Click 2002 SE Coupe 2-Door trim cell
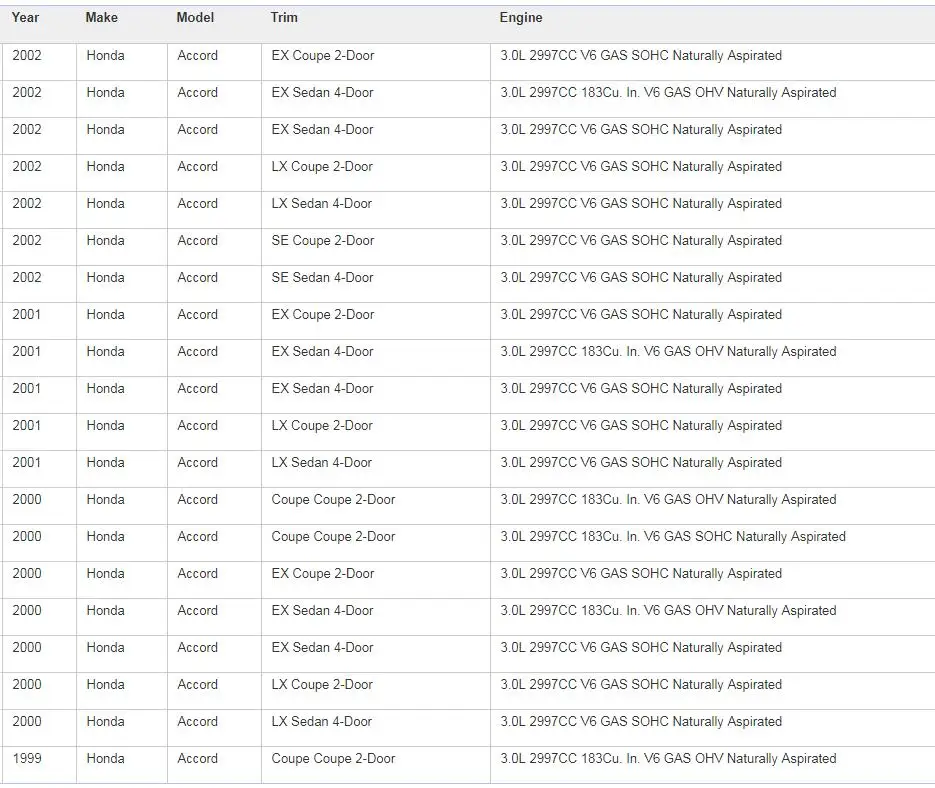The width and height of the screenshot is (935, 788). click(x=376, y=247)
